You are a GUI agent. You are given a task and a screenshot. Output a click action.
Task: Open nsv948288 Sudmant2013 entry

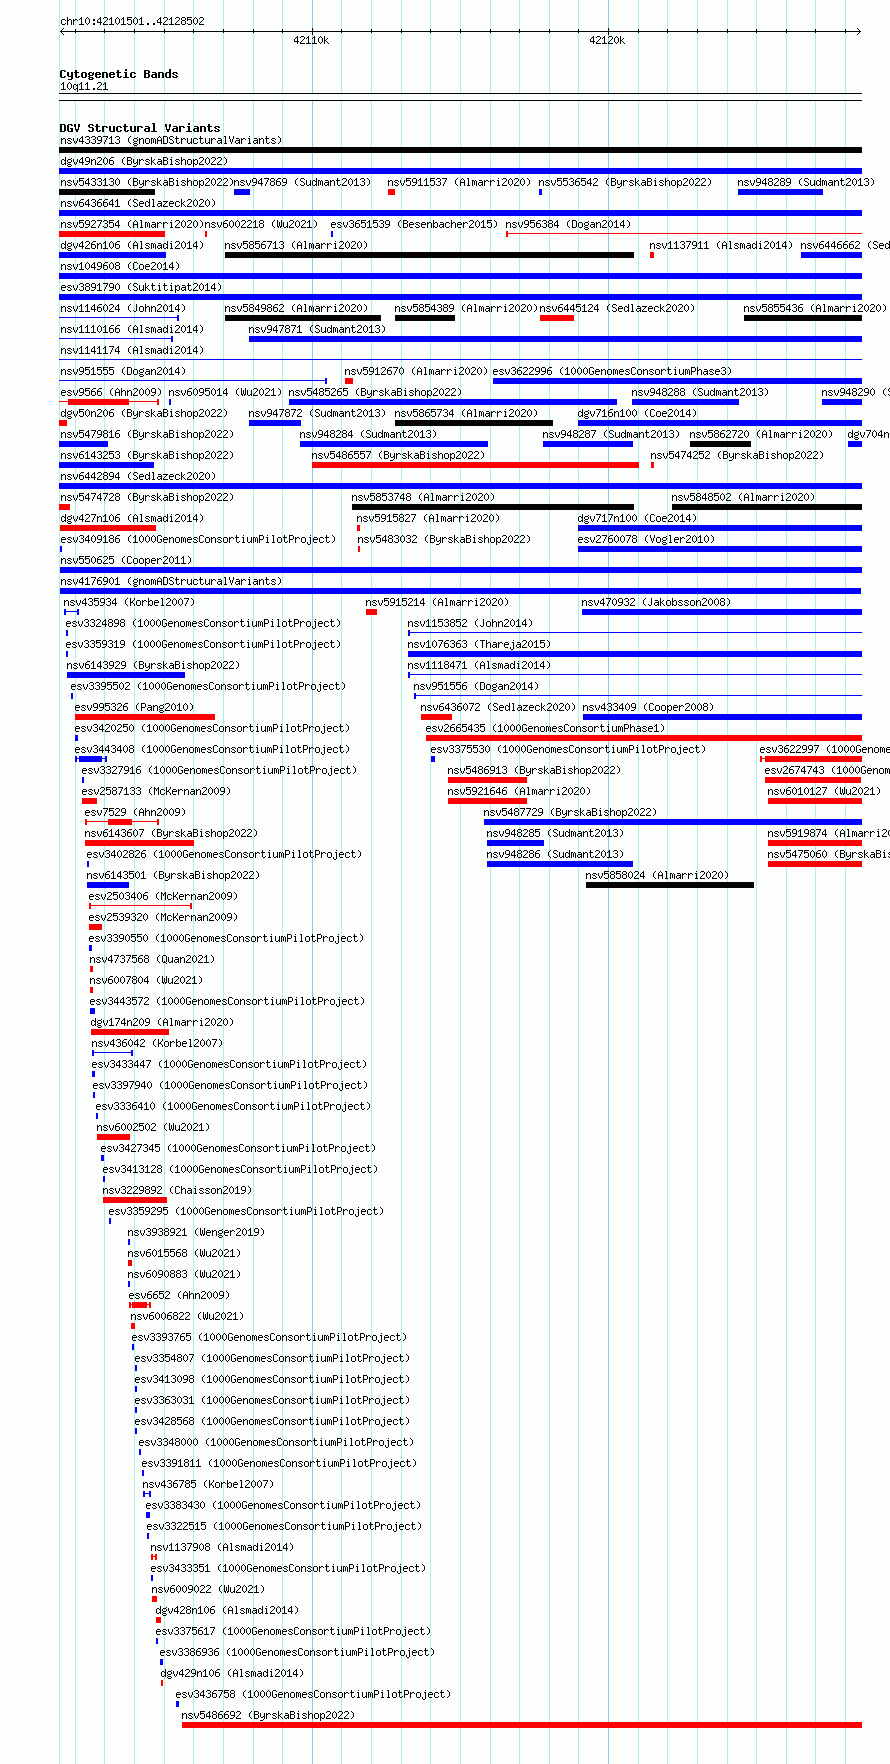tap(700, 392)
